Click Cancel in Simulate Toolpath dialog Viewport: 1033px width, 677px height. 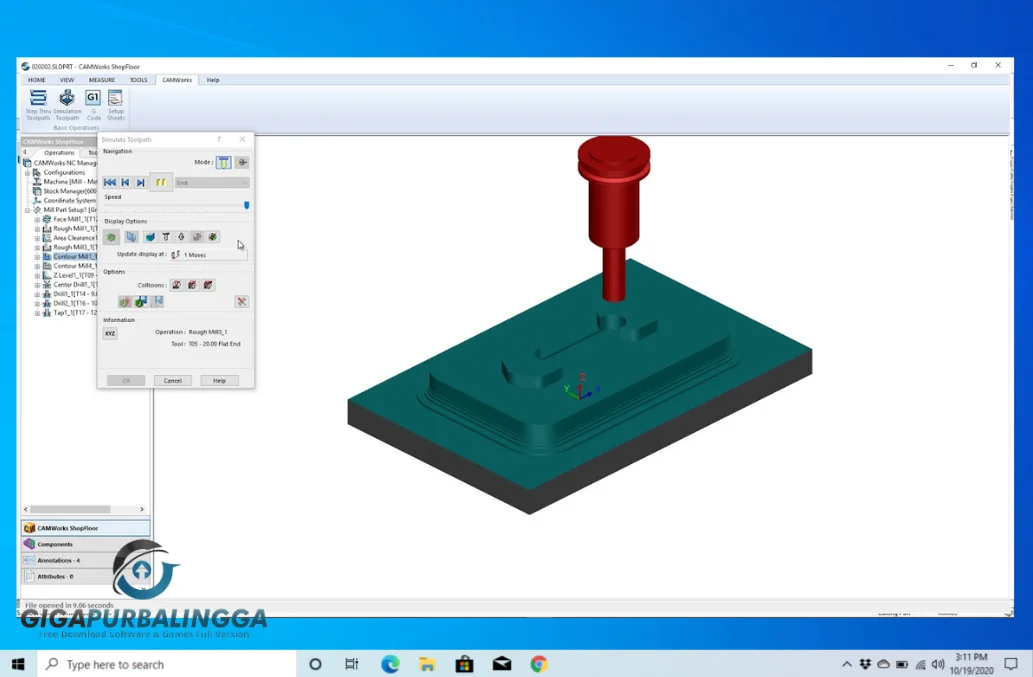[x=173, y=380]
